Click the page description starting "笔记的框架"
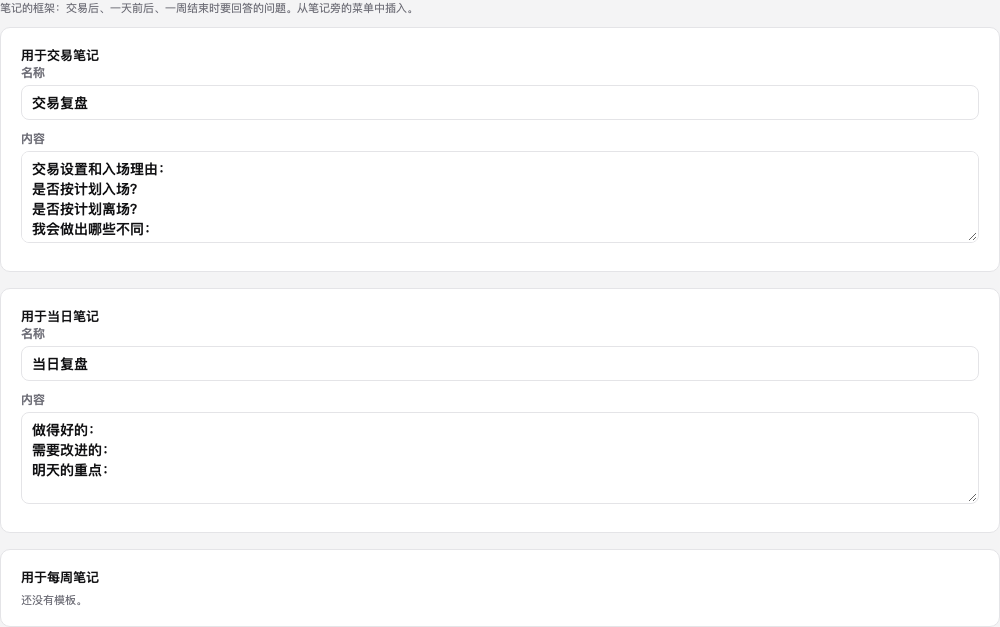1000x627 pixels. (207, 8)
